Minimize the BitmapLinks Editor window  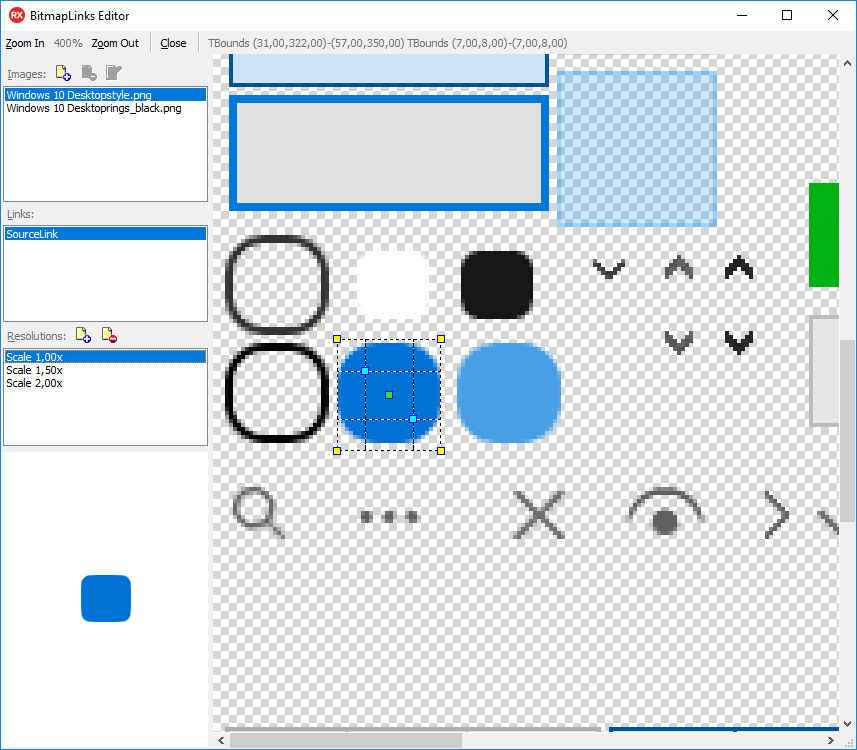(742, 15)
